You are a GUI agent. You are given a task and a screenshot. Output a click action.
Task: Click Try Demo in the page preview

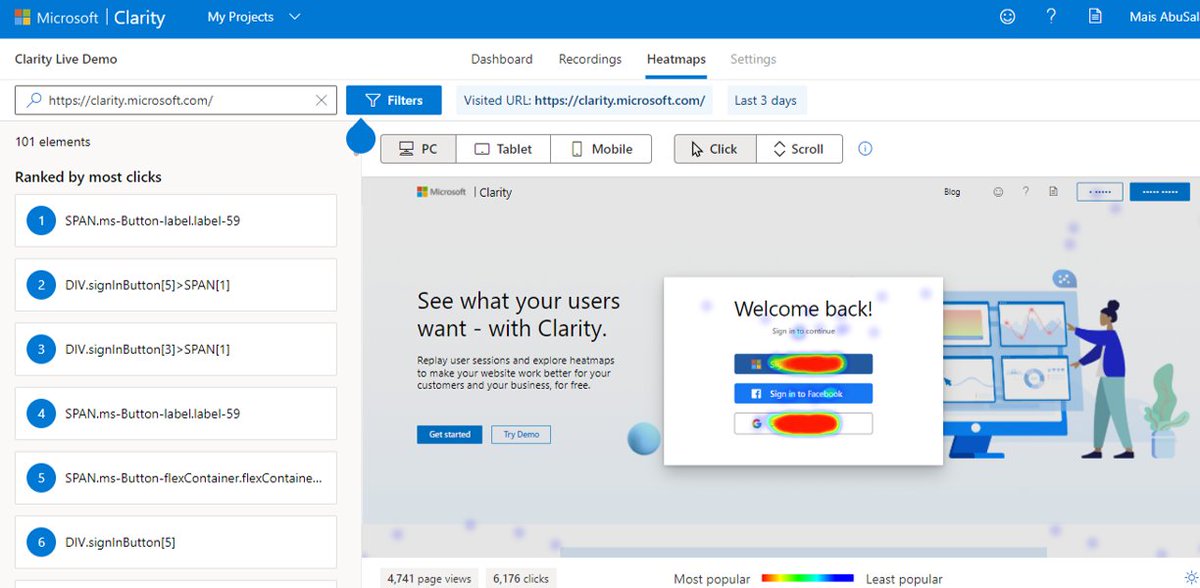[521, 434]
